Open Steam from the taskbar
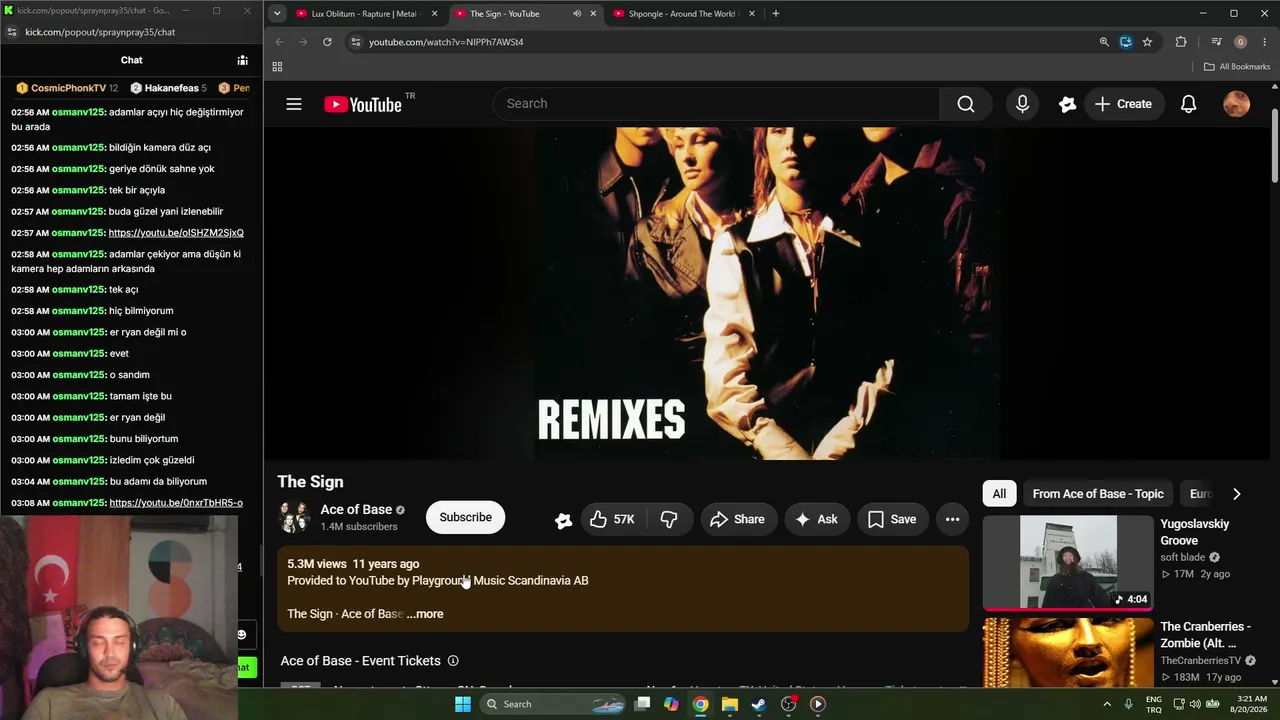1280x720 pixels. click(x=759, y=704)
